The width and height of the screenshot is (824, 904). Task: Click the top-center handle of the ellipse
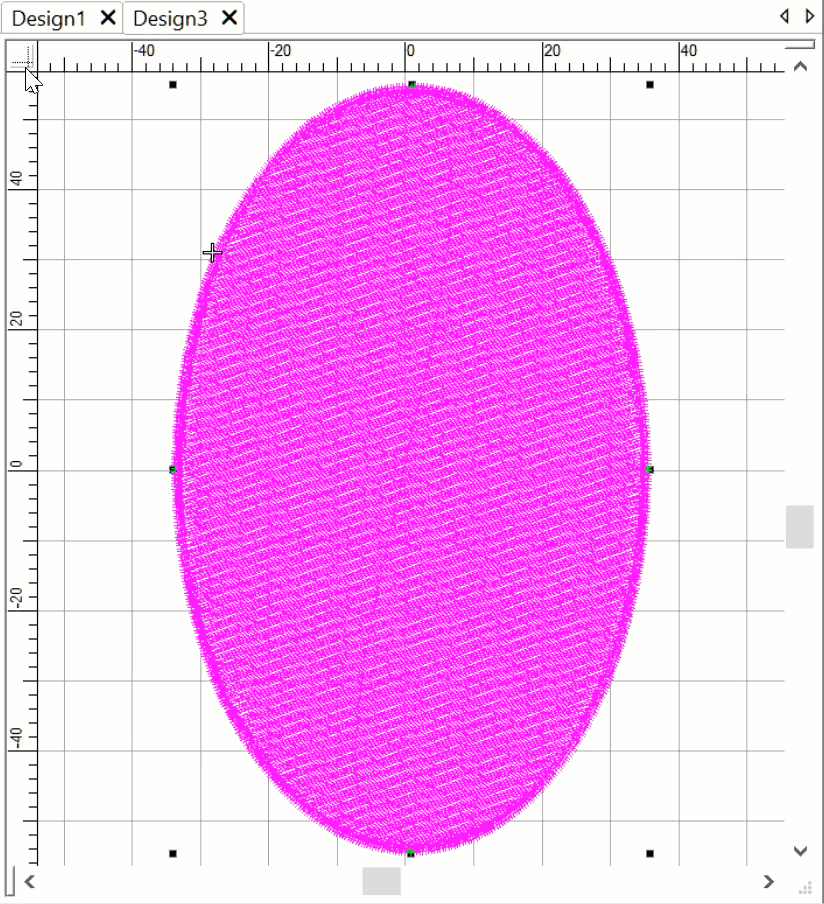point(411,85)
